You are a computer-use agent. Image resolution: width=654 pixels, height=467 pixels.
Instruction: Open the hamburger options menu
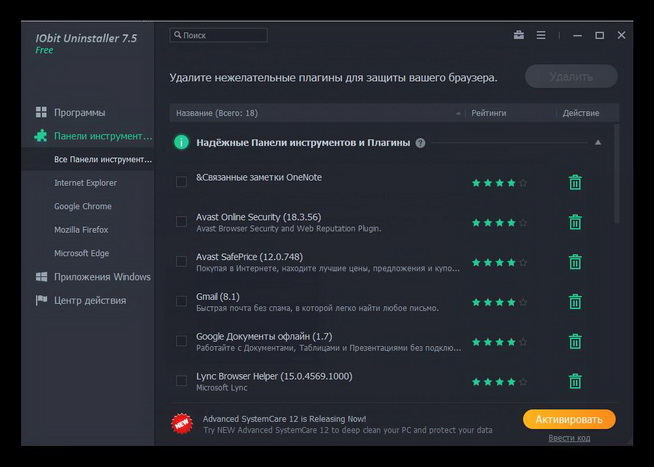541,35
